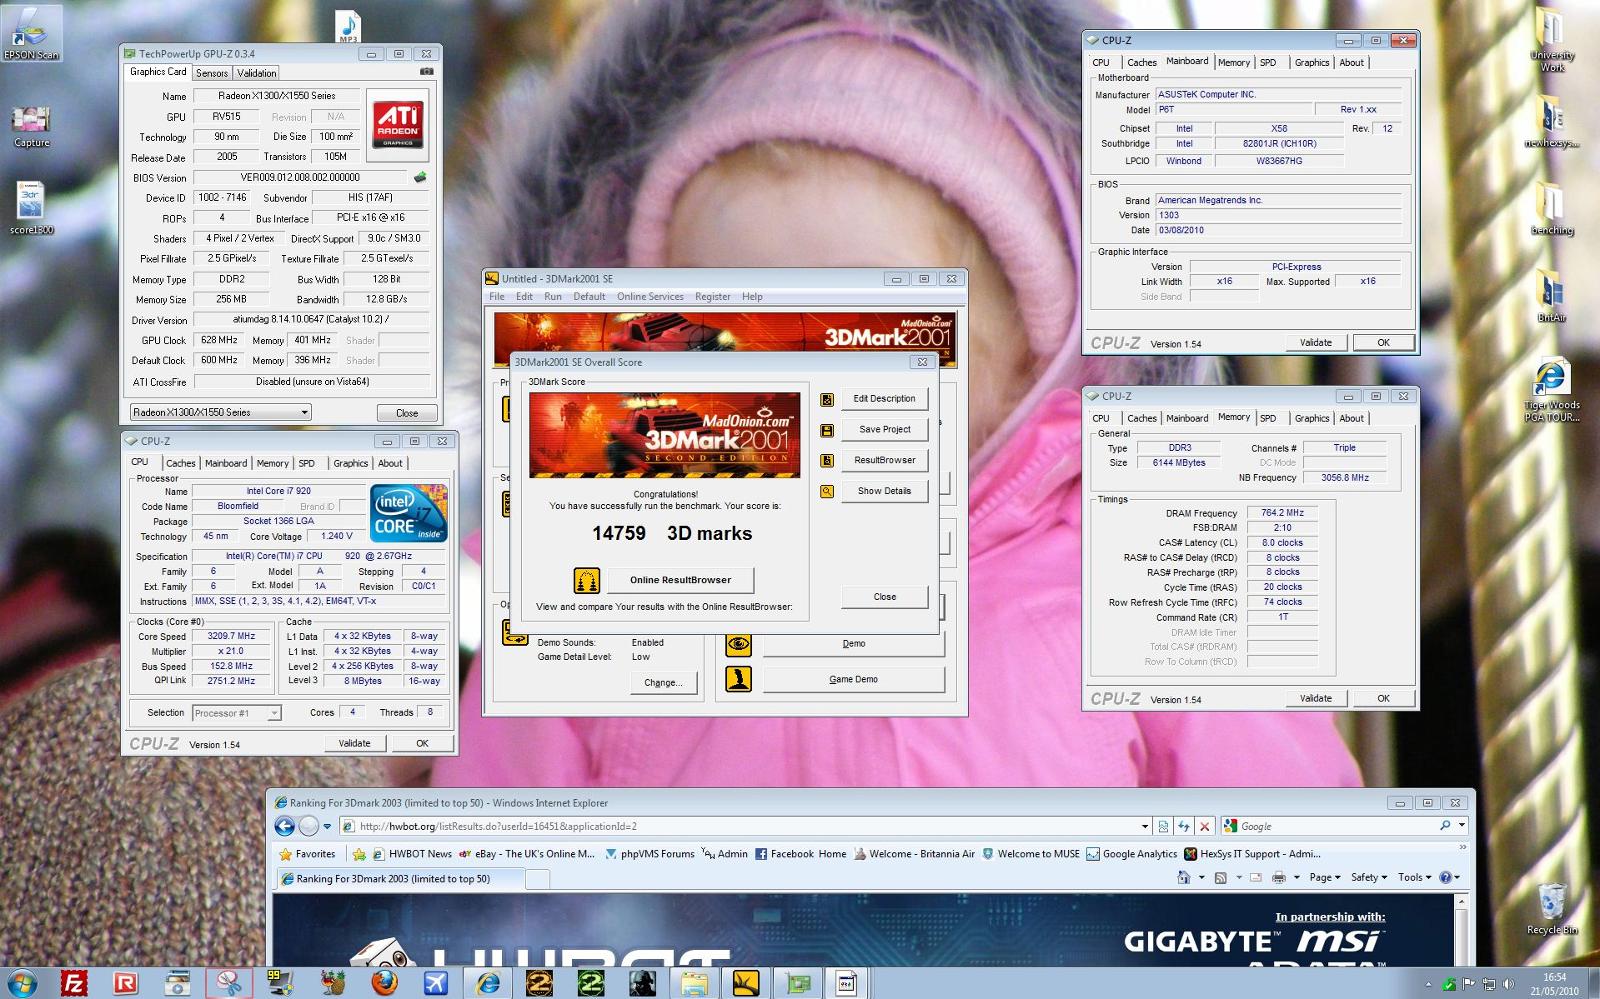1600x999 pixels.
Task: Click the Game Demo joystick icon
Action: point(738,679)
